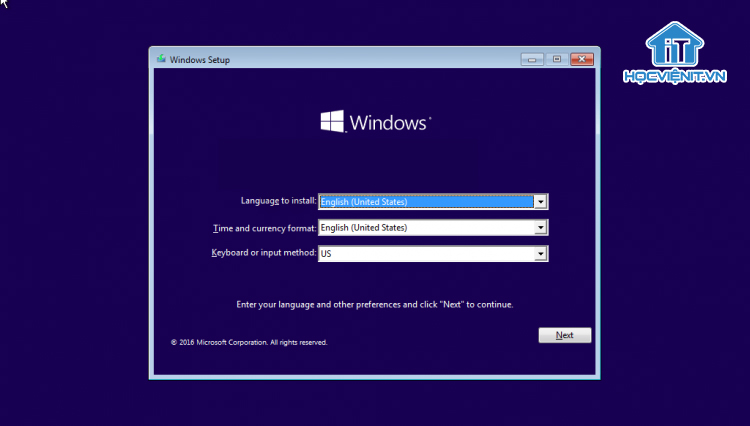Open the Language to install dropdown arrow
This screenshot has width=750, height=426.
540,202
